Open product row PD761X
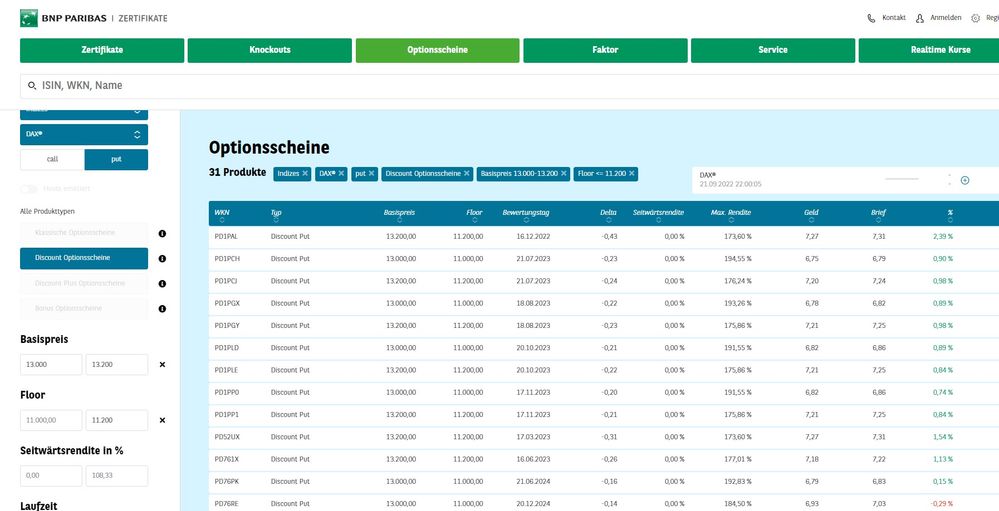The width and height of the screenshot is (999, 511). point(604,459)
